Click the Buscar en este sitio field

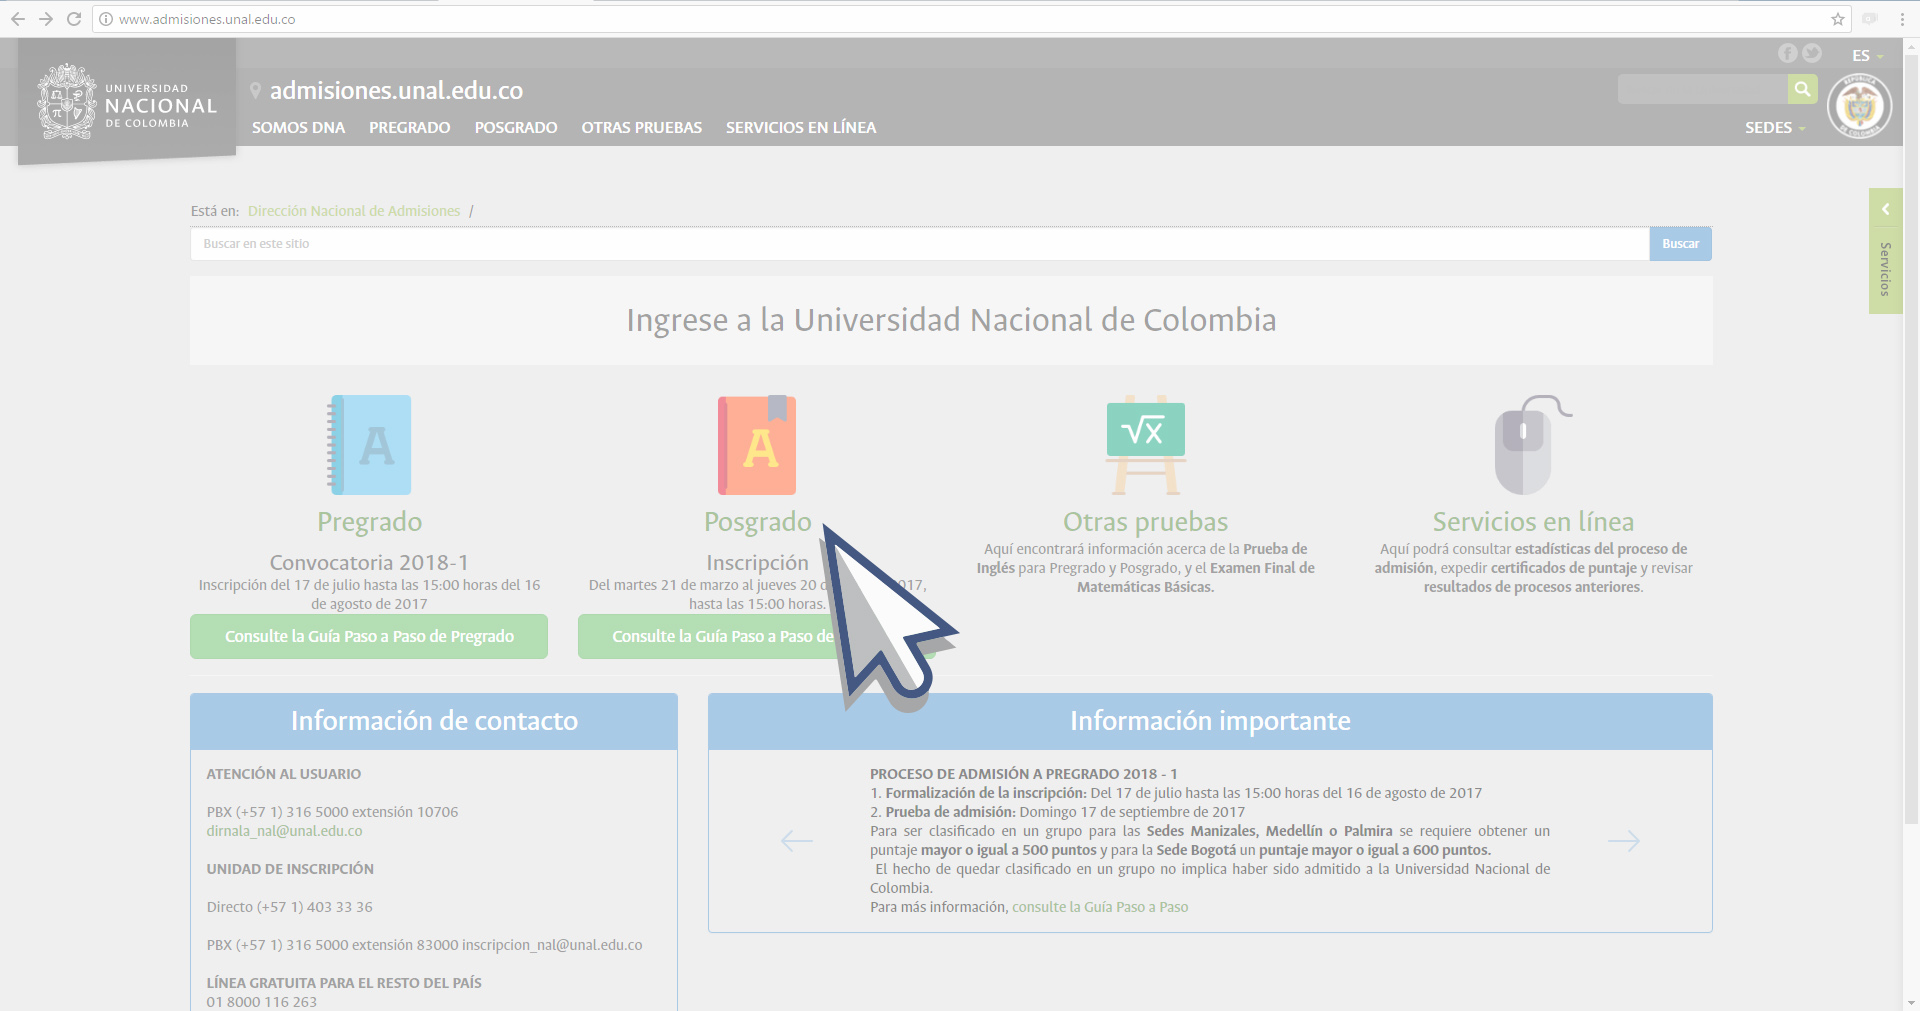coord(920,244)
